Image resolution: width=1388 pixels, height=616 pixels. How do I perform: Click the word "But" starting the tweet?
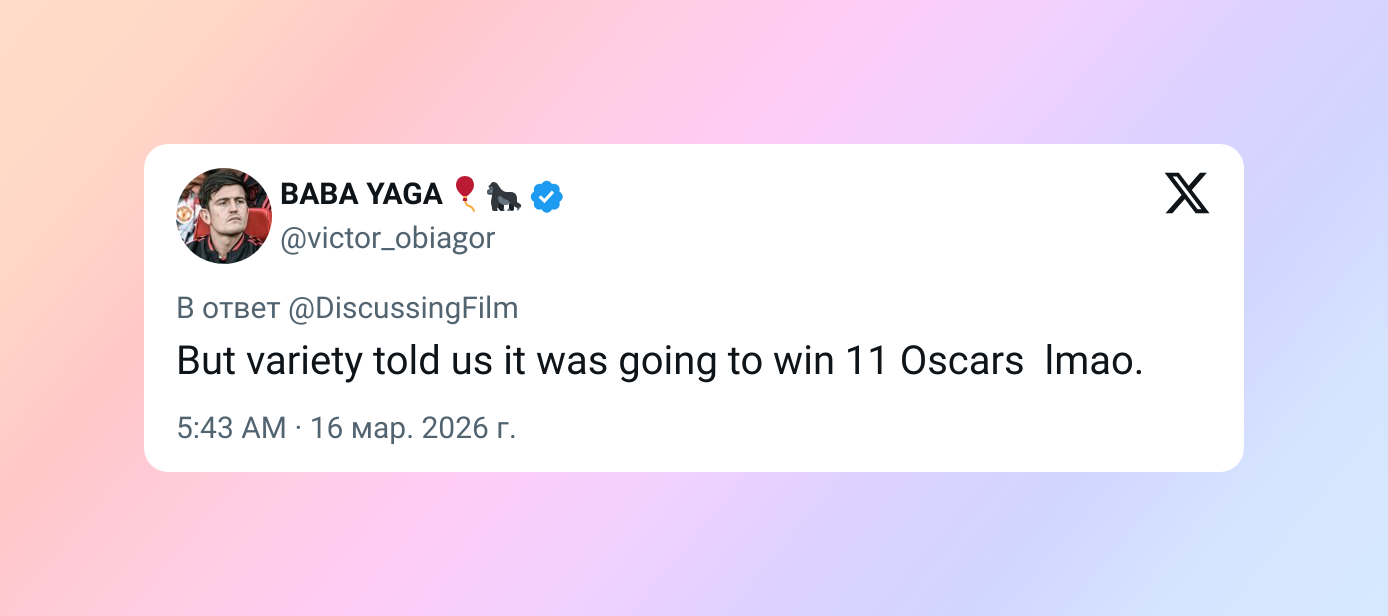207,361
